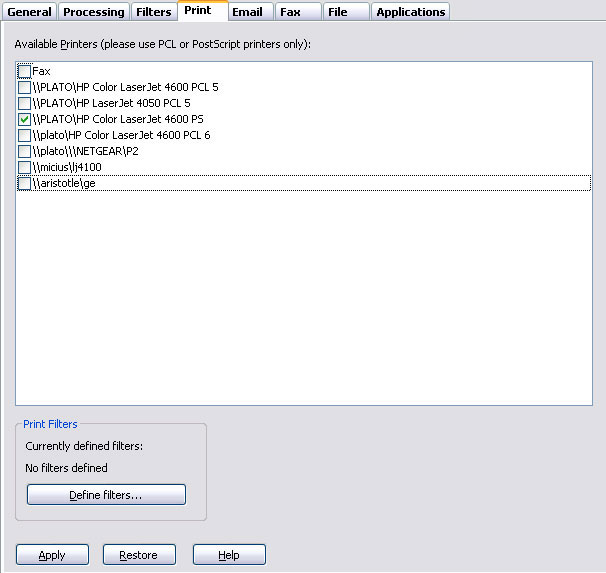Go to the Applications tab

coord(410,12)
